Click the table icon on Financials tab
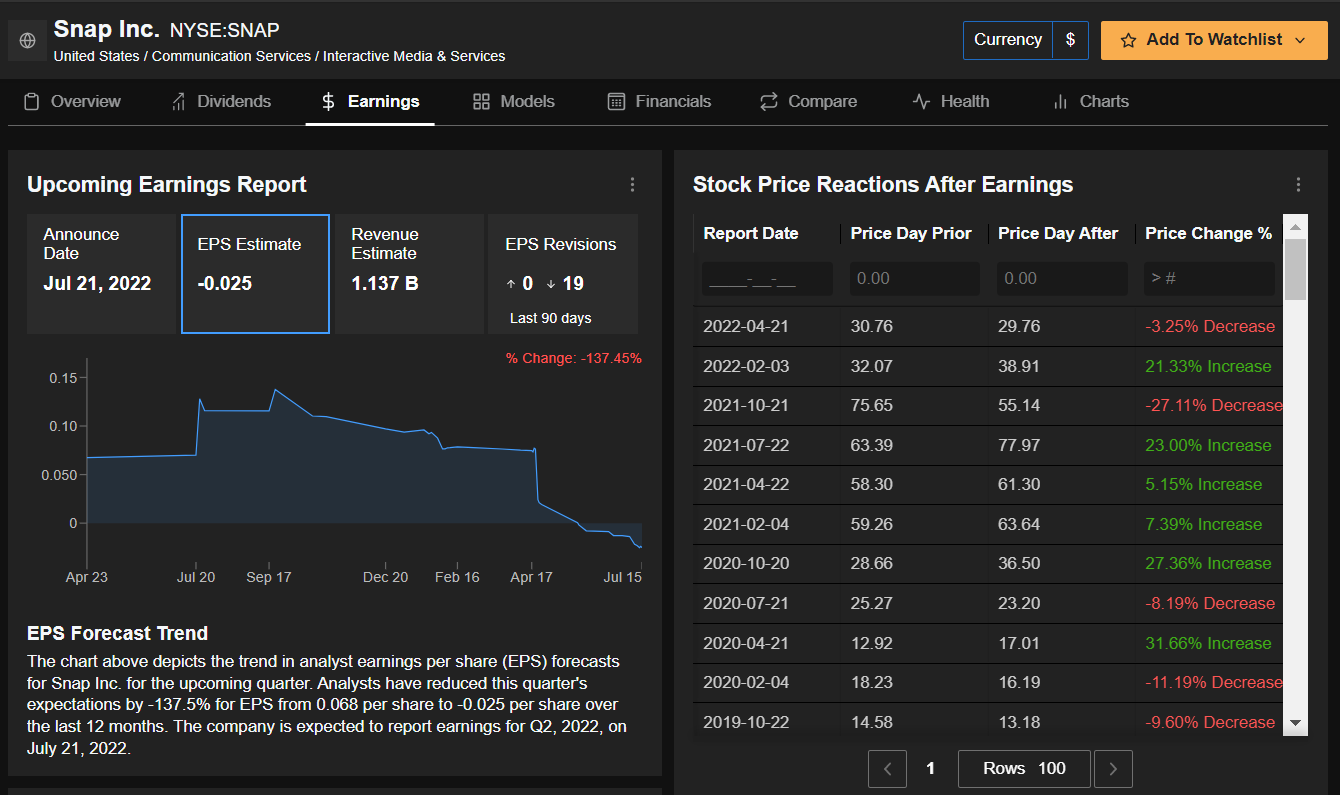This screenshot has height=795, width=1340. 617,101
